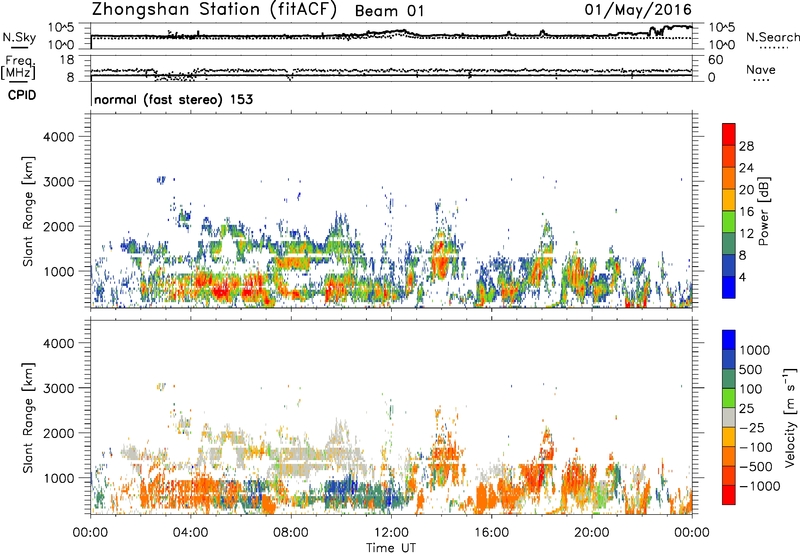Click the orange segment of velocity colorbar

click(729, 457)
